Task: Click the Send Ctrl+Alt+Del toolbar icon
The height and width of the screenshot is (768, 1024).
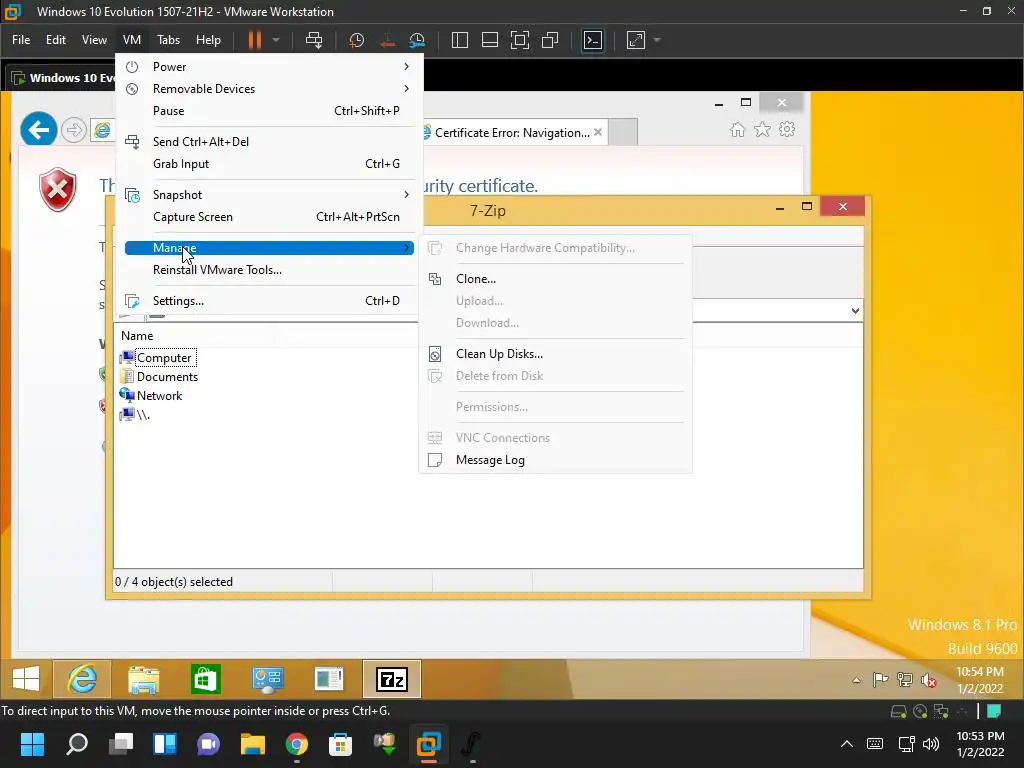Action: [x=314, y=40]
